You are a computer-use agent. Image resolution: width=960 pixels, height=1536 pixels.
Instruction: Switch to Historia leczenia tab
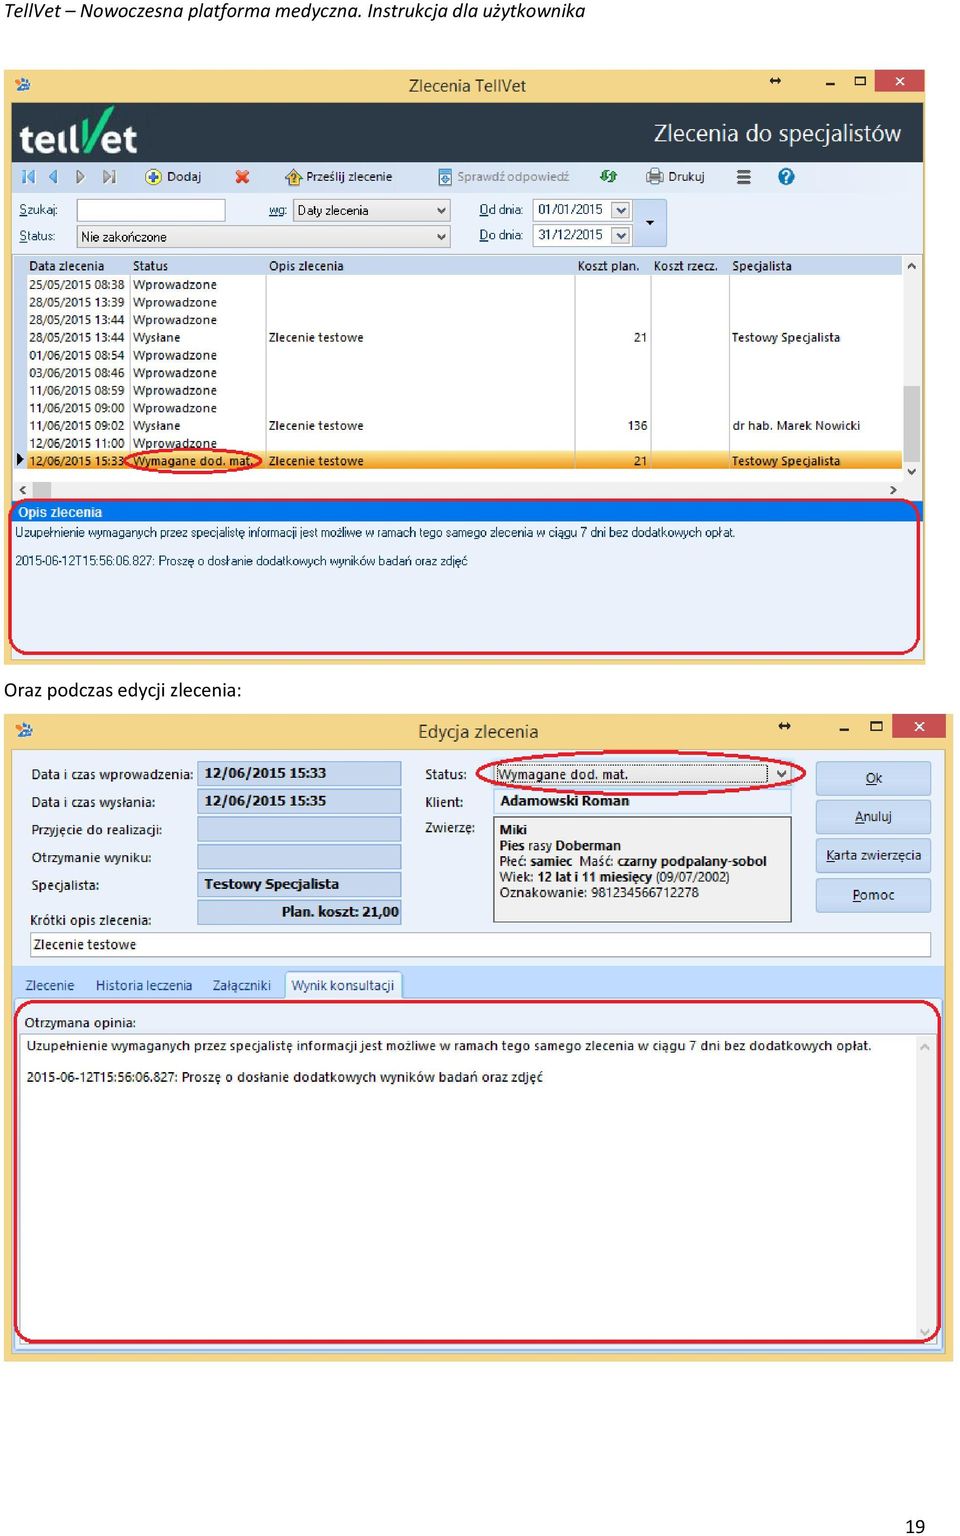(144, 986)
